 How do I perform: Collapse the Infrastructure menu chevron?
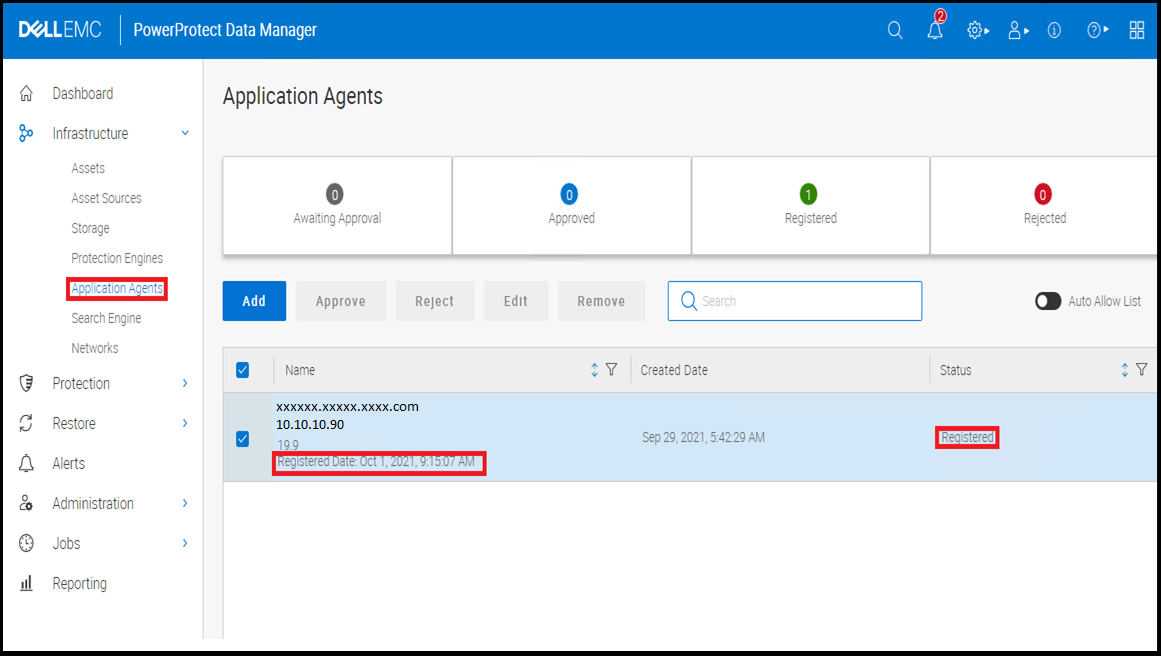pos(185,133)
